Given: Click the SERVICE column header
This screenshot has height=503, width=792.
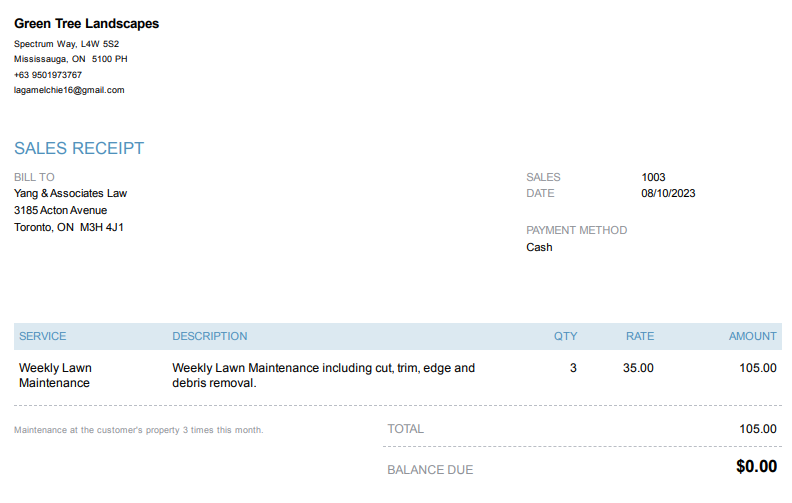Looking at the screenshot, I should (43, 336).
